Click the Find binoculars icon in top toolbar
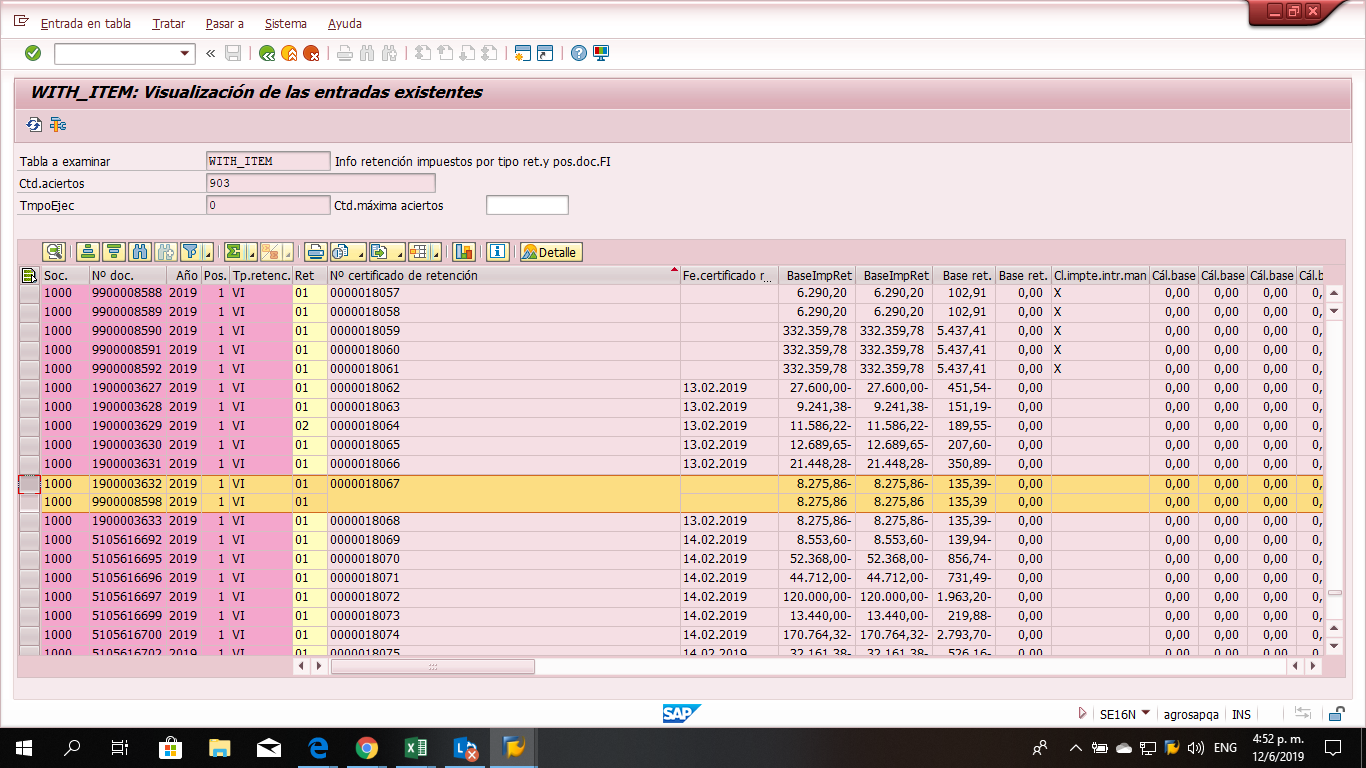 coord(367,53)
